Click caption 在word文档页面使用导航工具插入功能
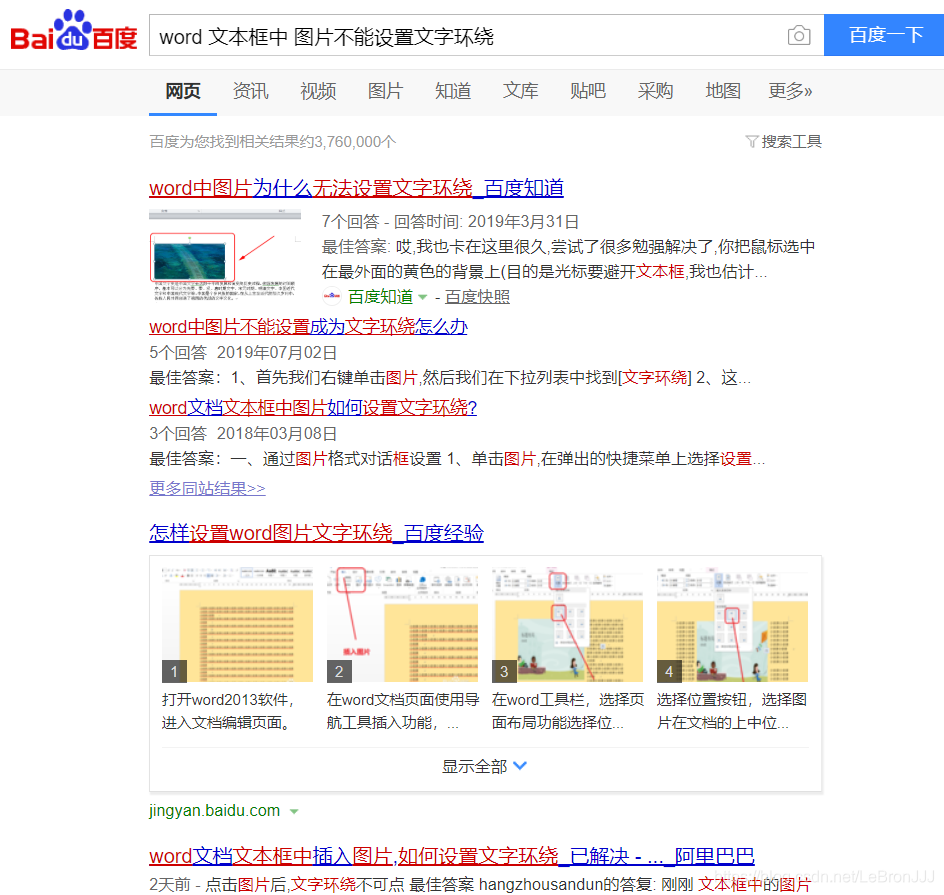Image resolution: width=944 pixels, height=895 pixels. tap(403, 711)
